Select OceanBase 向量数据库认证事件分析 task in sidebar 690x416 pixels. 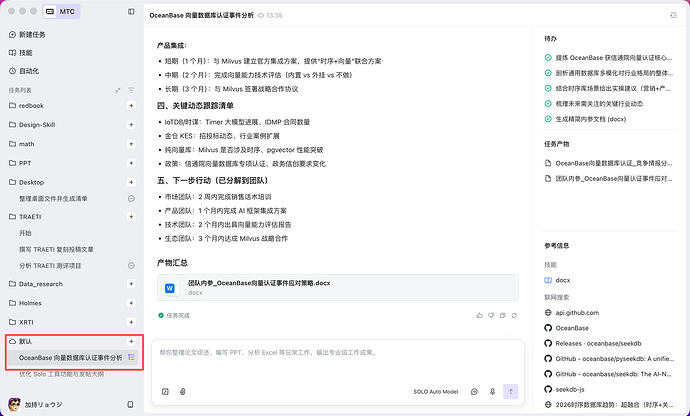pos(70,358)
